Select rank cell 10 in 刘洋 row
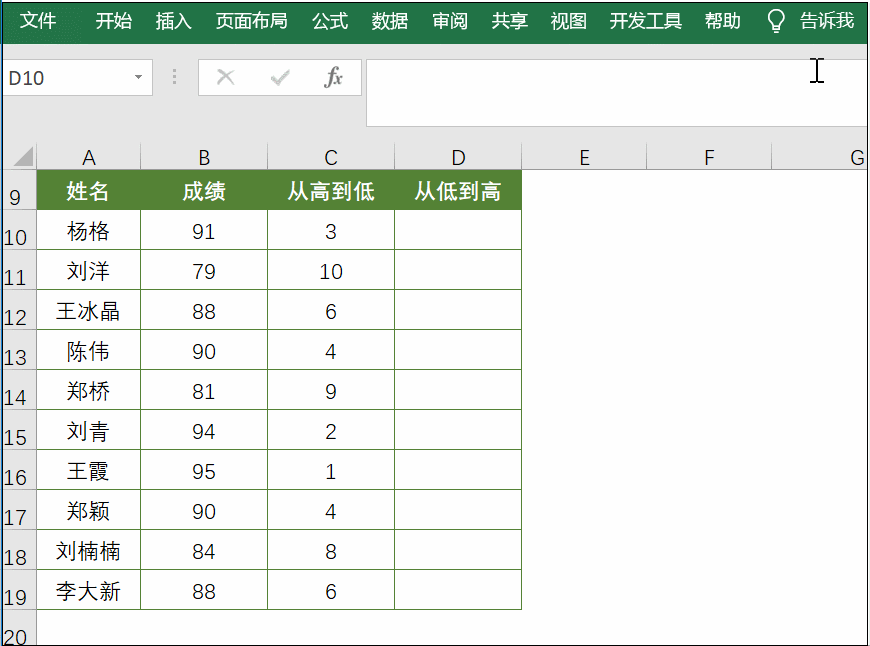The height and width of the screenshot is (646, 870). click(x=331, y=270)
